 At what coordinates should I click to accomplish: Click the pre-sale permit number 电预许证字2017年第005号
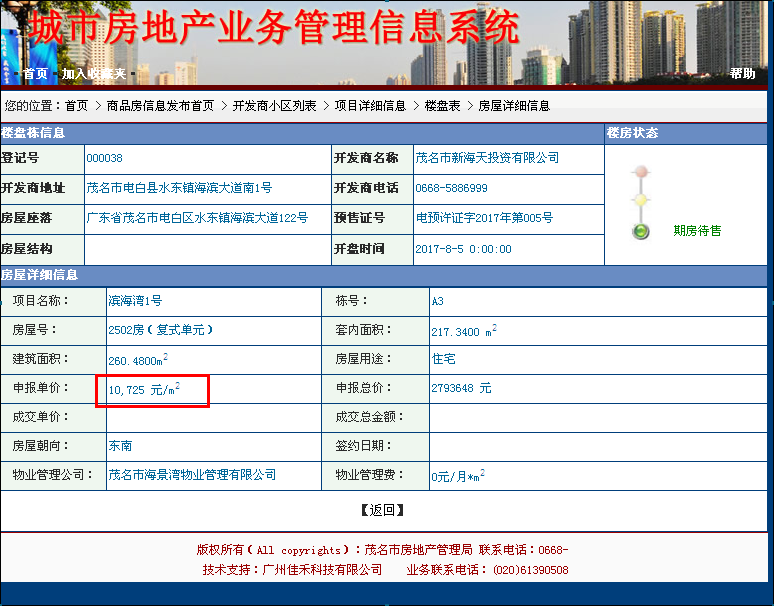coord(484,218)
